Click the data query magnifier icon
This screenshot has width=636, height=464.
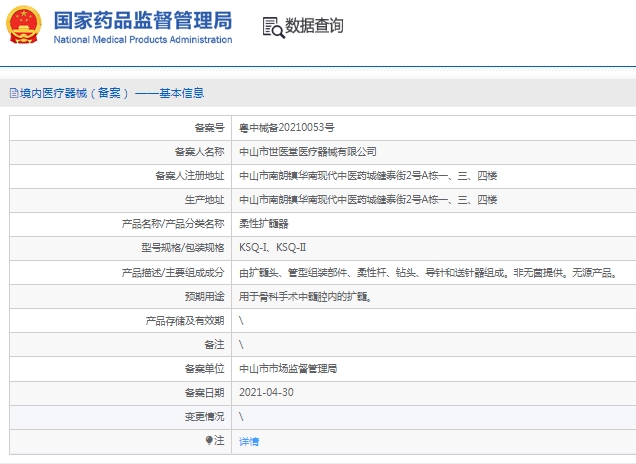tap(274, 28)
